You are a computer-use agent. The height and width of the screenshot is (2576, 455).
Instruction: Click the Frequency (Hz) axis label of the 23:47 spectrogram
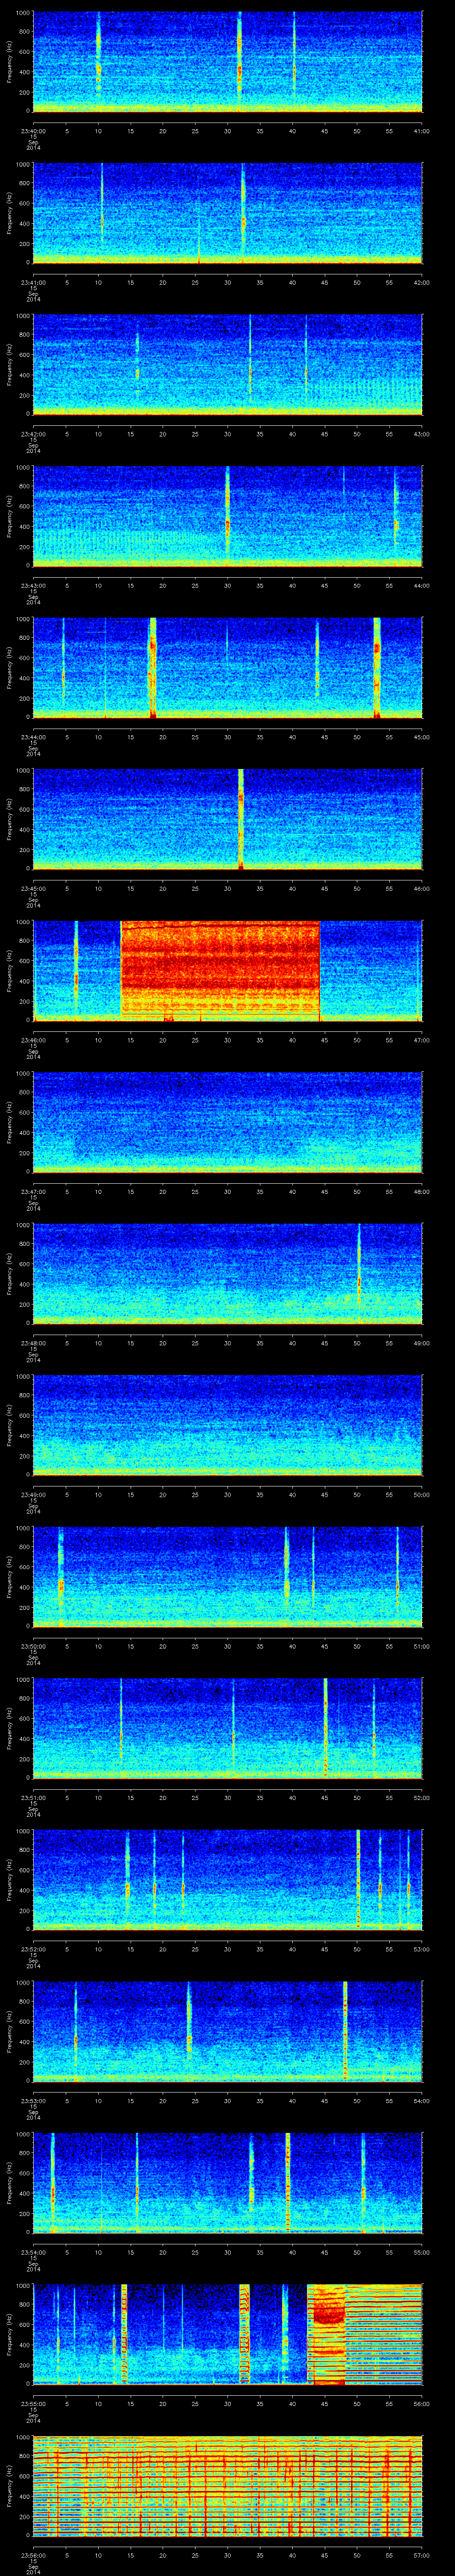coord(9,1122)
